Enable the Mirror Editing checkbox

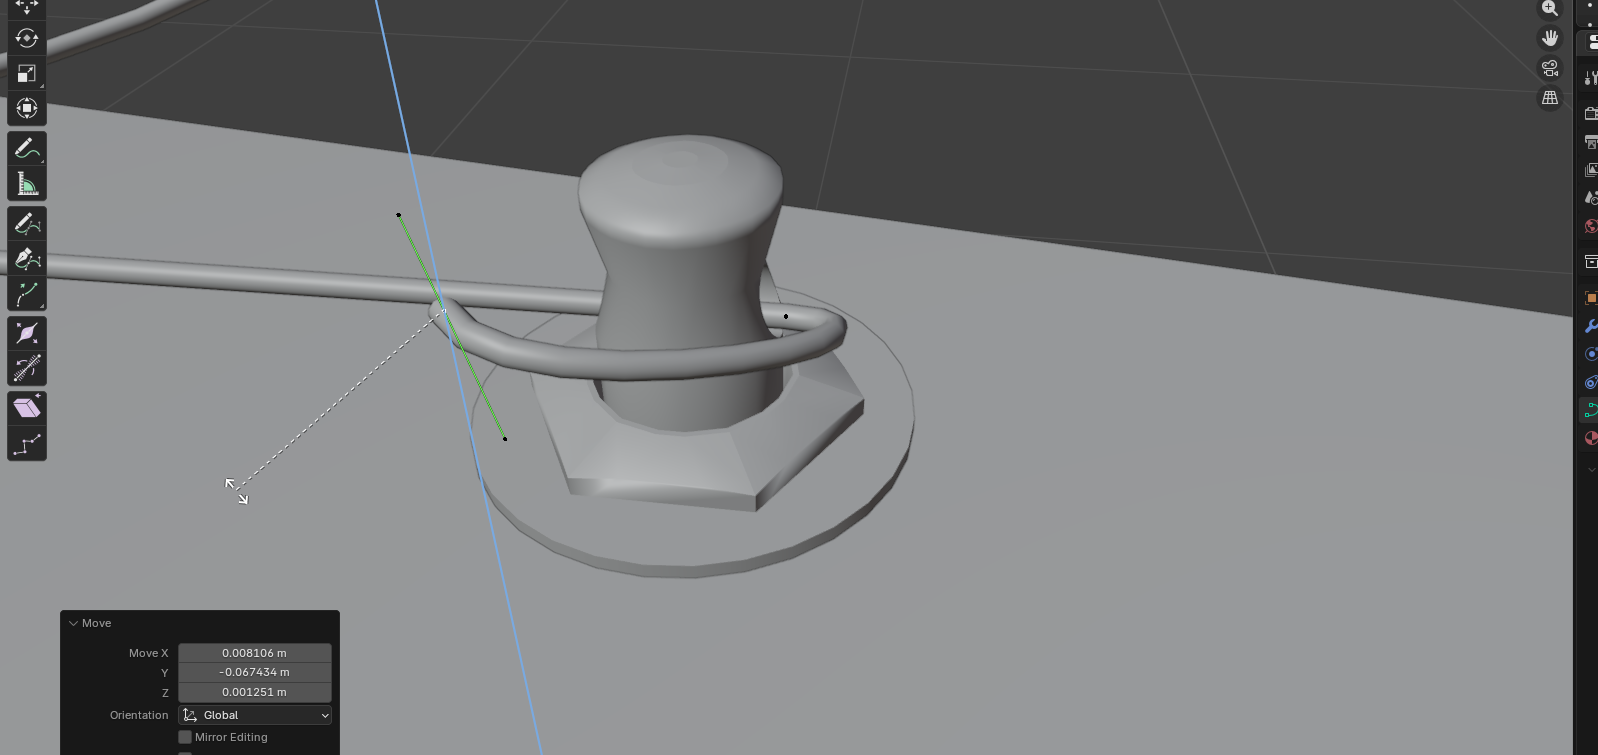(x=185, y=737)
